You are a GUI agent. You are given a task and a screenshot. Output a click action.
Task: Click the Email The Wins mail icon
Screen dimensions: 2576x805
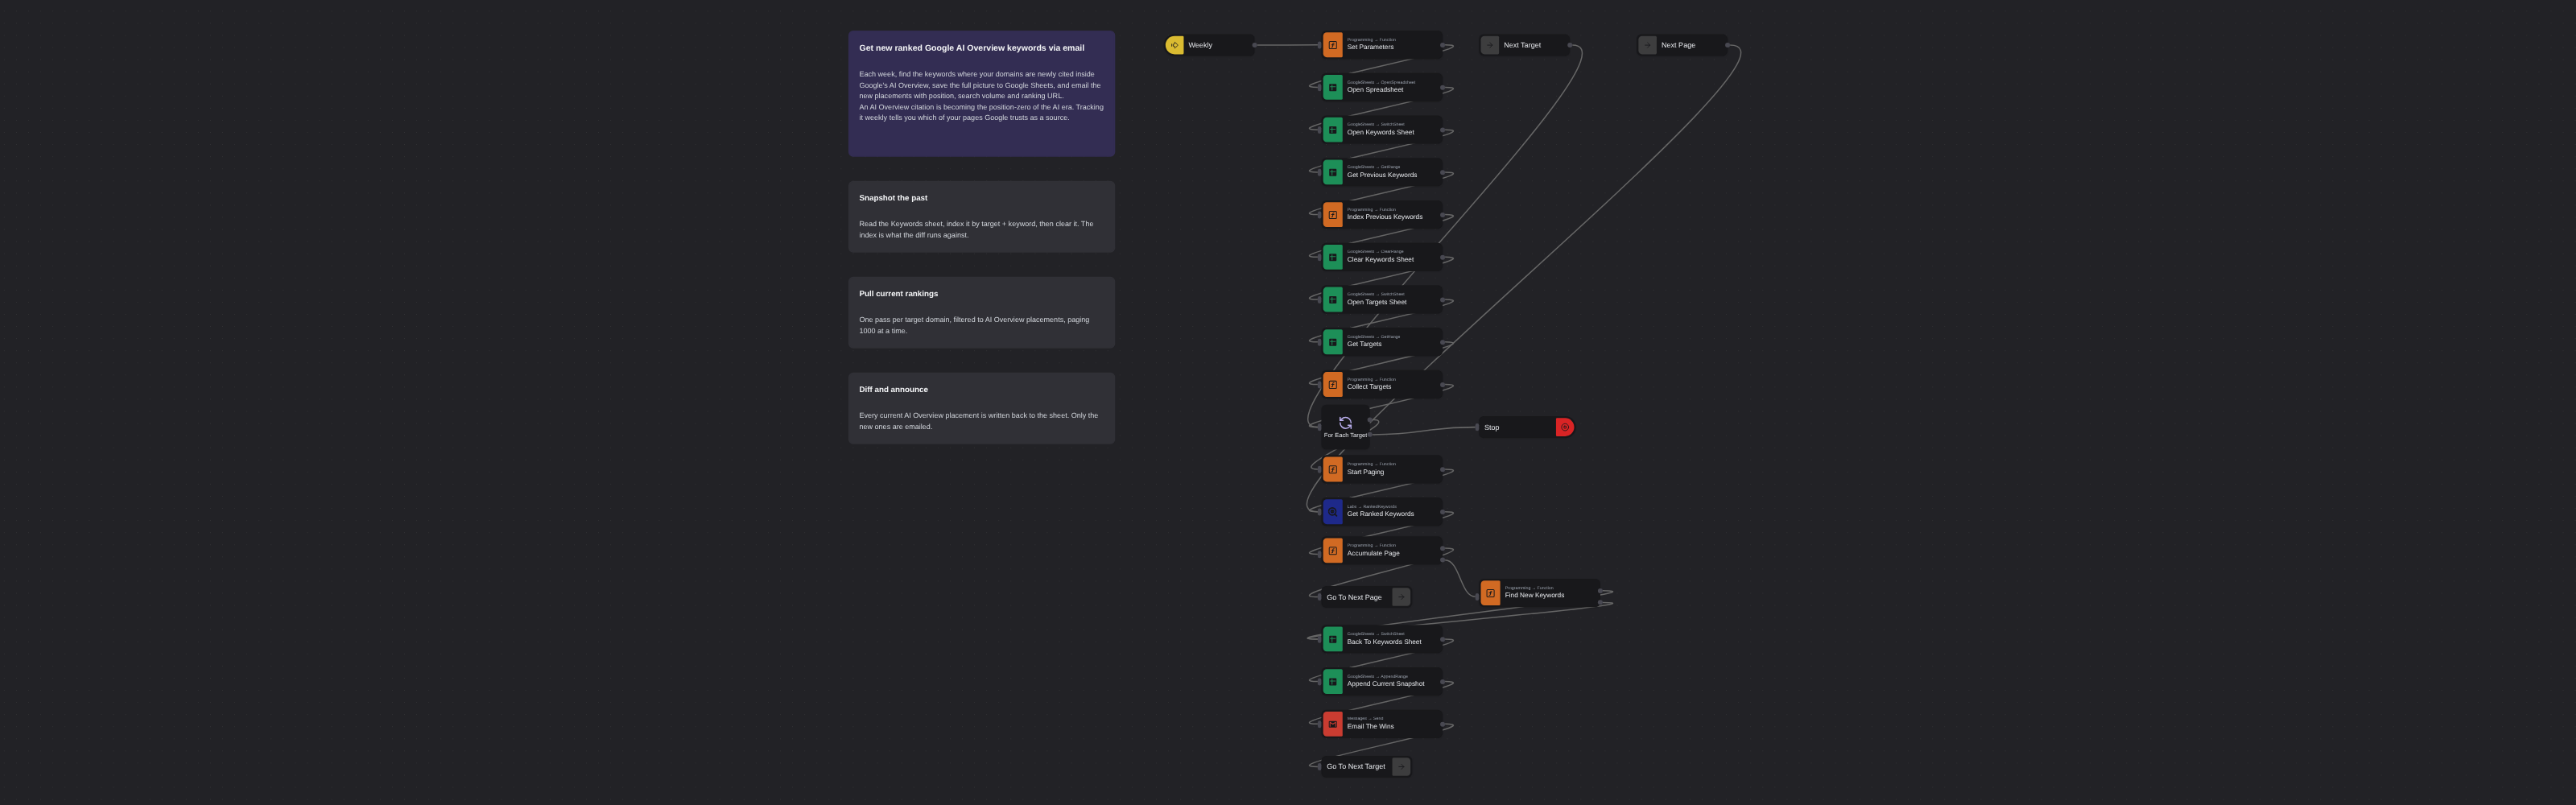click(1332, 725)
